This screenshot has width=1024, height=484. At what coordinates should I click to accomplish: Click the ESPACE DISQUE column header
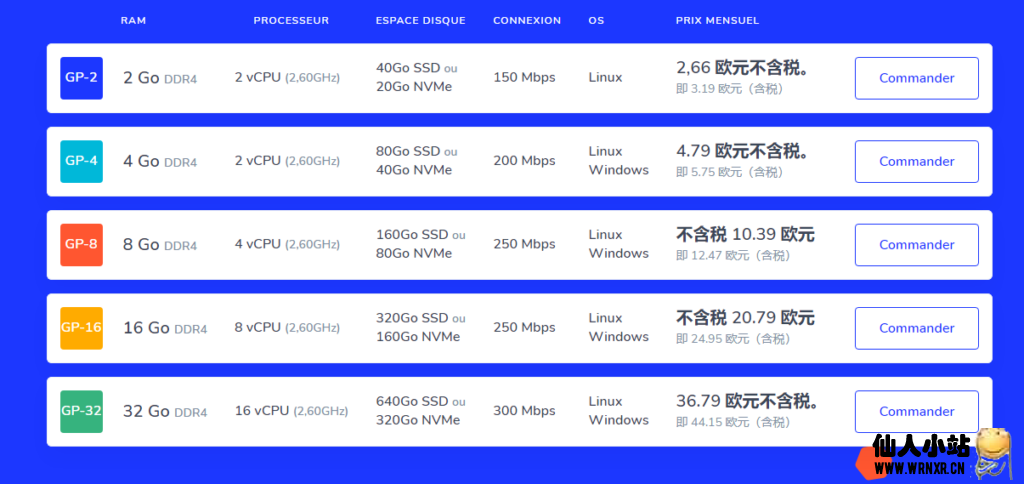pyautogui.click(x=420, y=21)
